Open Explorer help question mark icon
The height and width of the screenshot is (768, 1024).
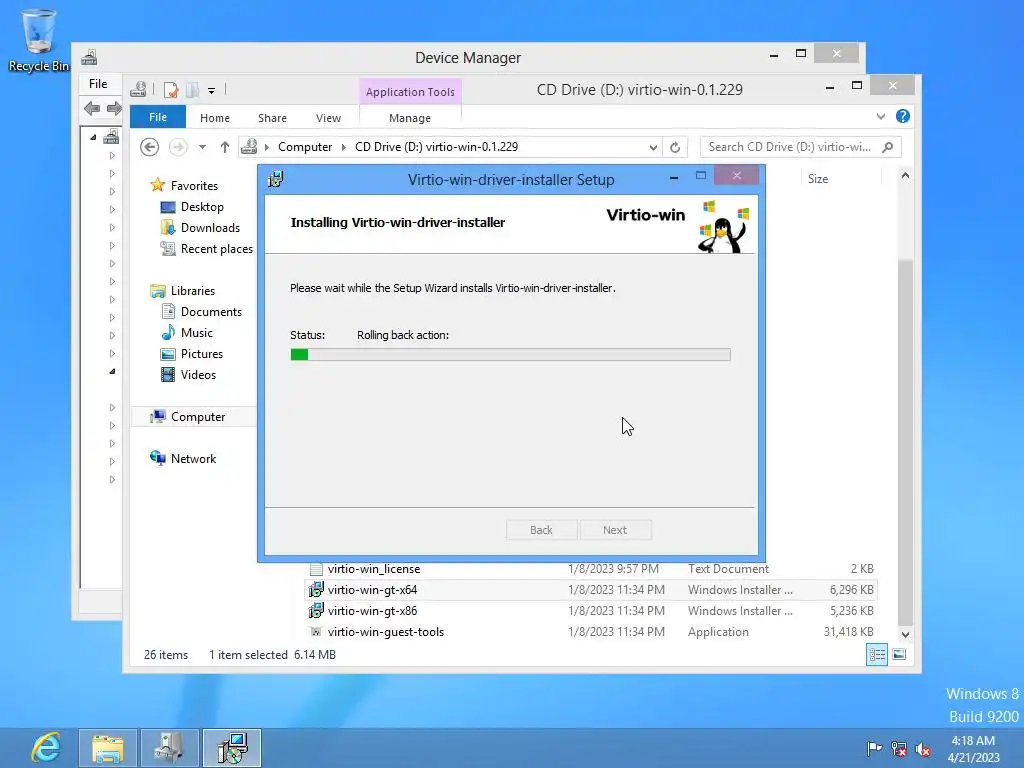coord(903,116)
